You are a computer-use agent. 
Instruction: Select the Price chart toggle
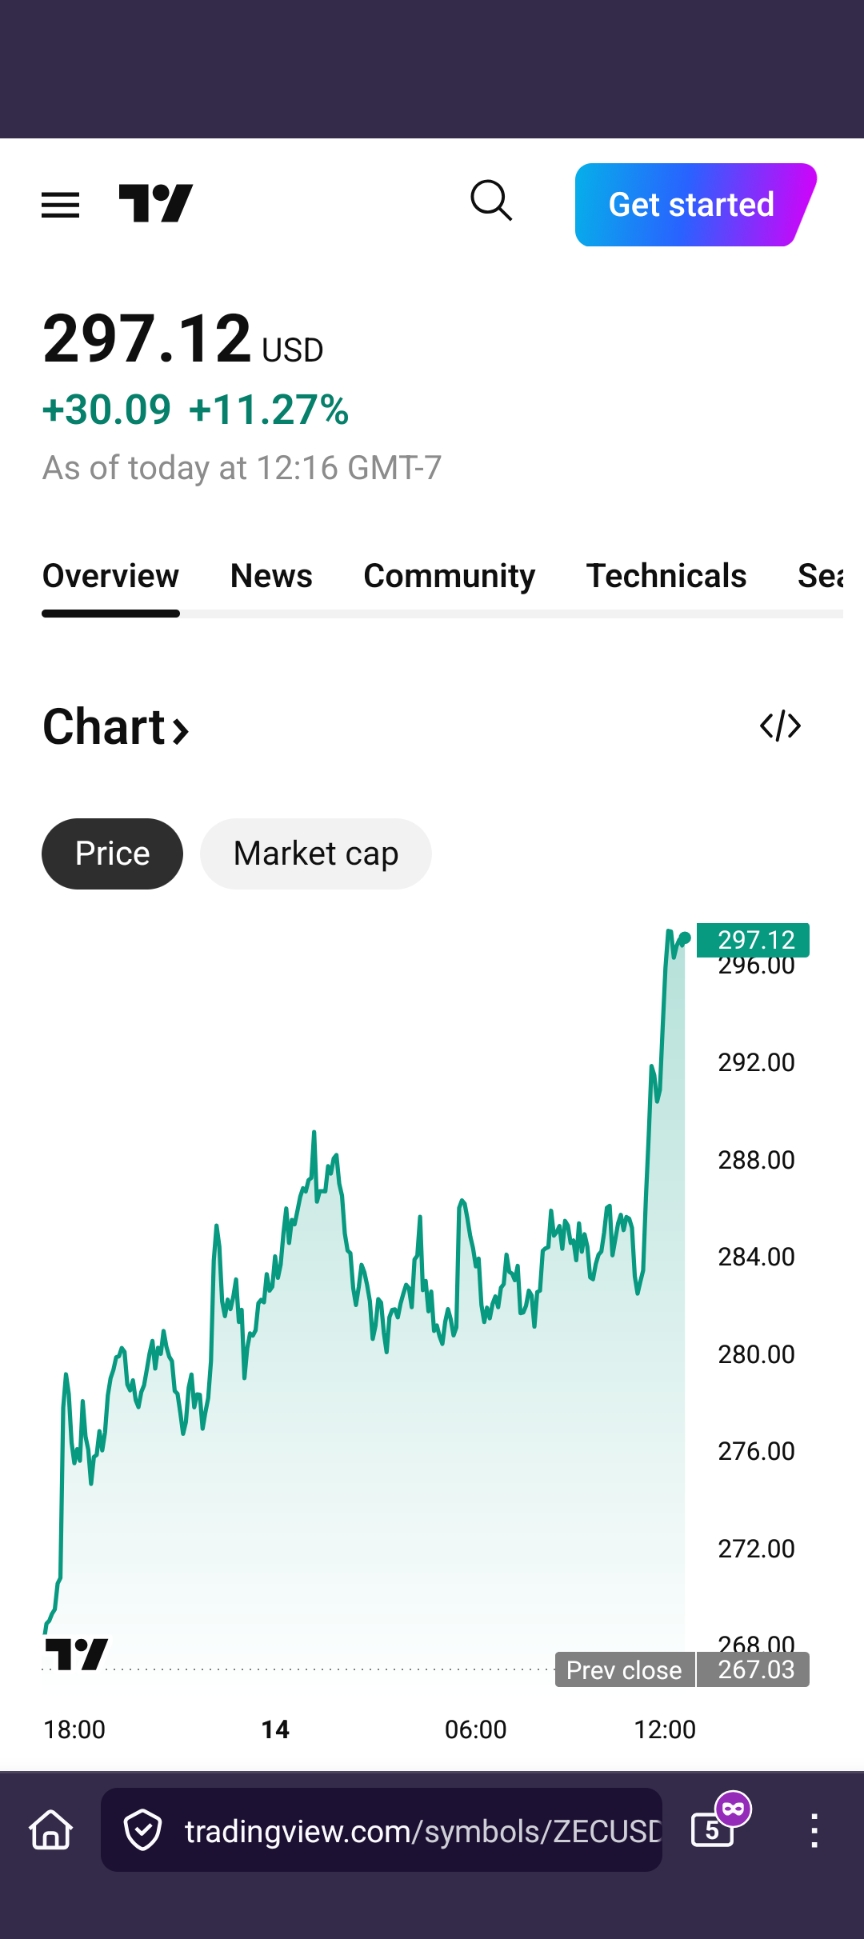click(x=112, y=854)
